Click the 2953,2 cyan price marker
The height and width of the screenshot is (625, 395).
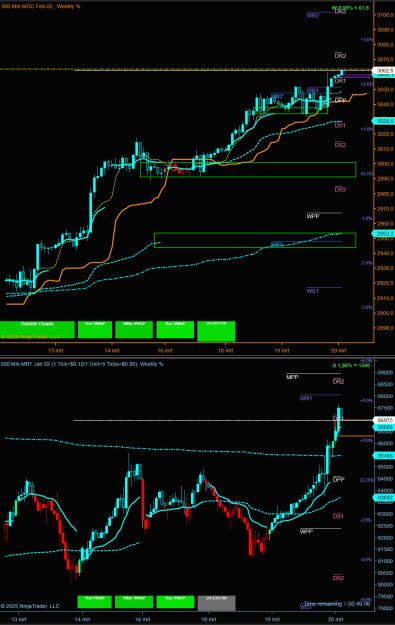click(x=383, y=234)
